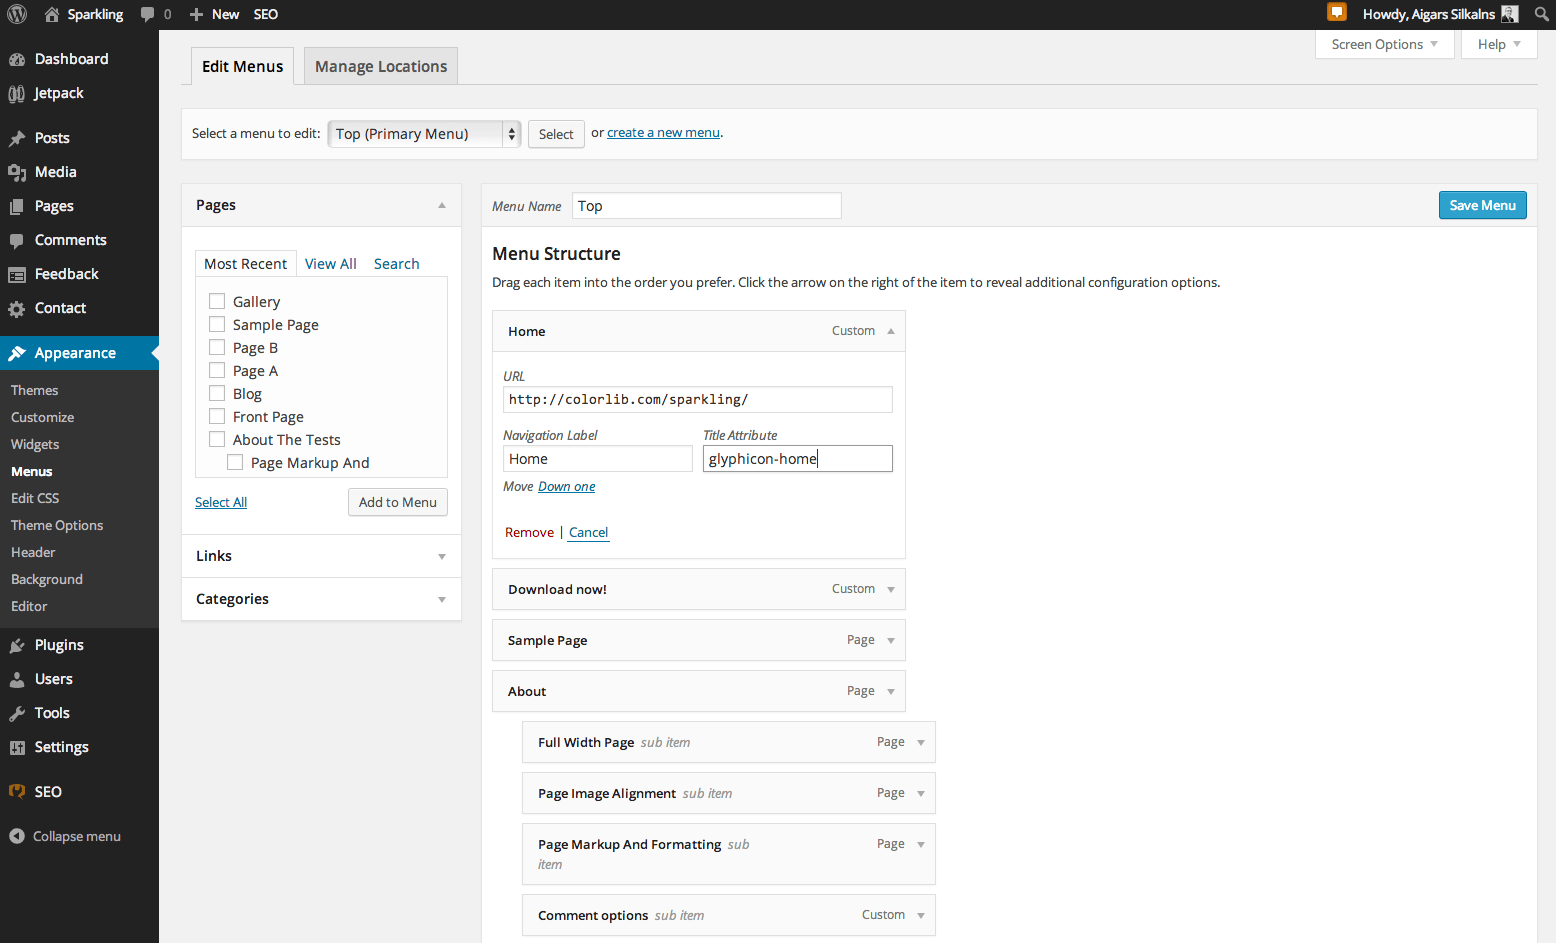Screen dimensions: 1556x943
Task: Open Widgets in the Appearance submenu
Action: coord(35,444)
